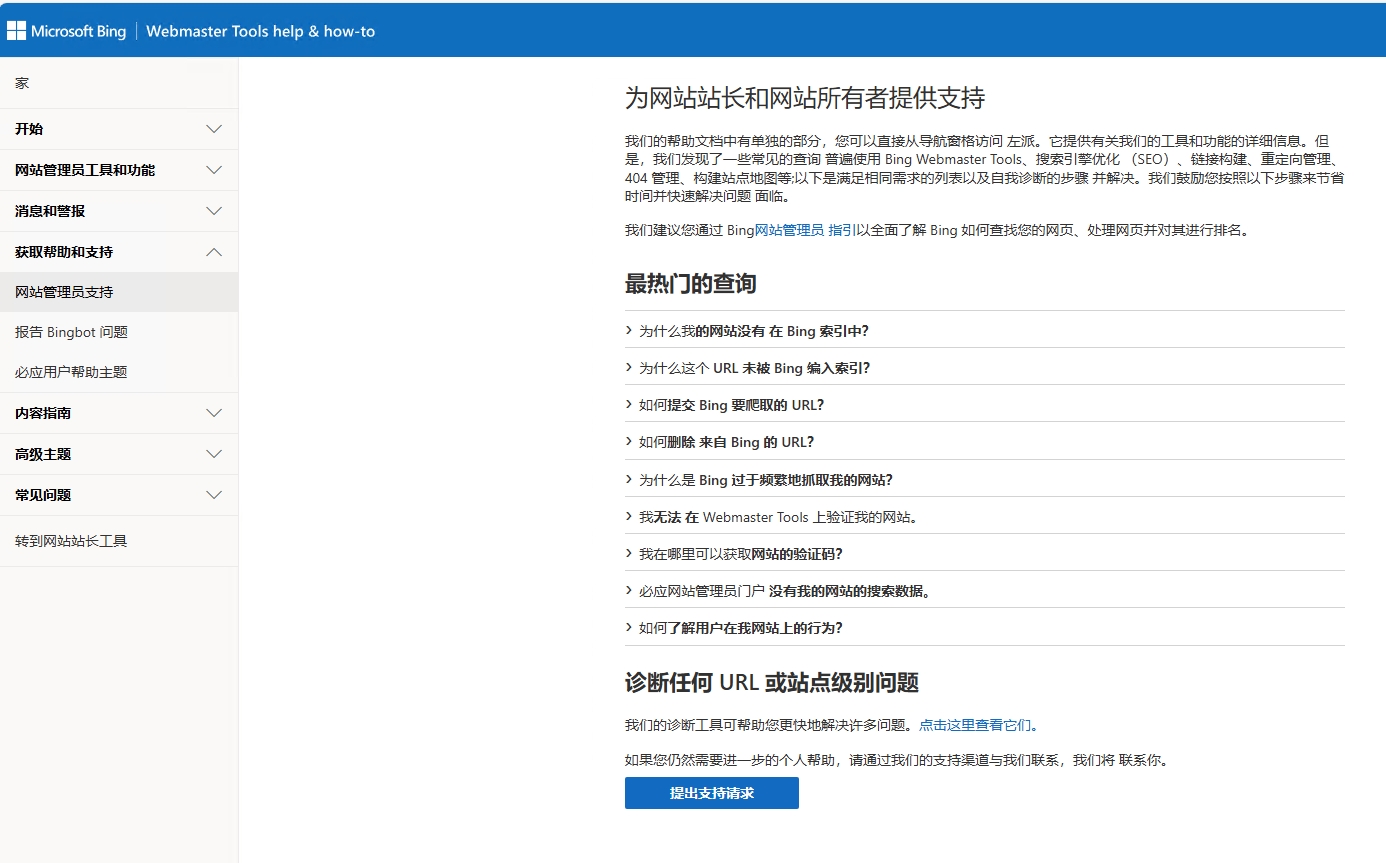
Task: Click the 为网站站长和网站所有者提供支持 heading
Action: pyautogui.click(x=805, y=98)
